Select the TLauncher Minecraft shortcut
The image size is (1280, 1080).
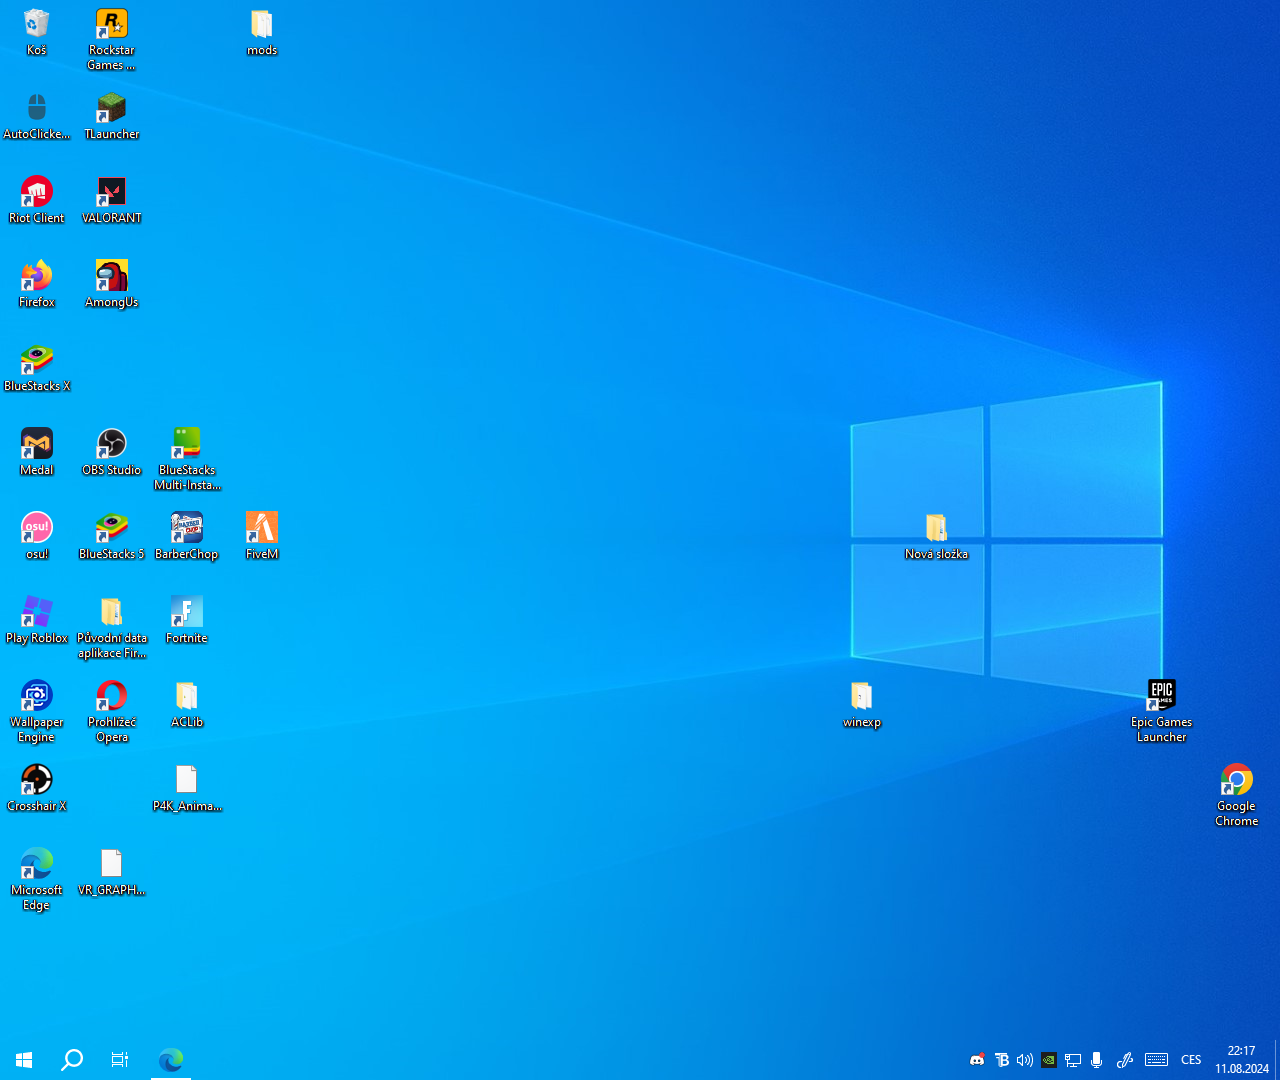[x=112, y=116]
